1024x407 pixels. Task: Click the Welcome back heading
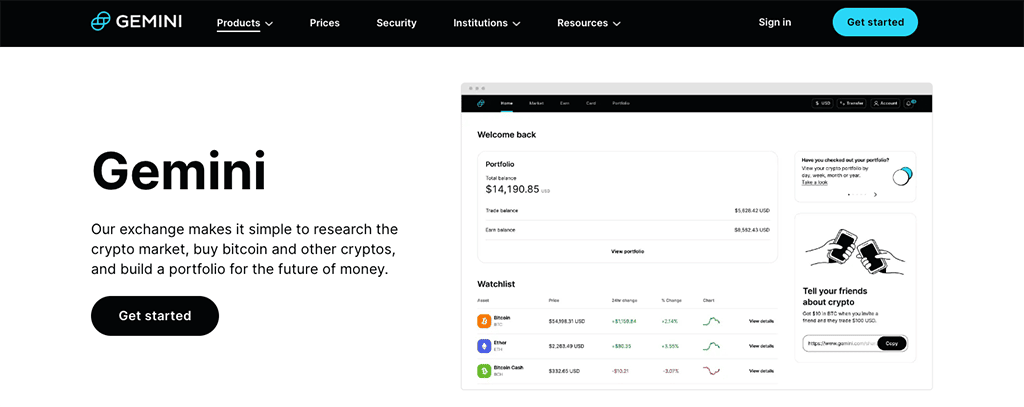point(507,135)
